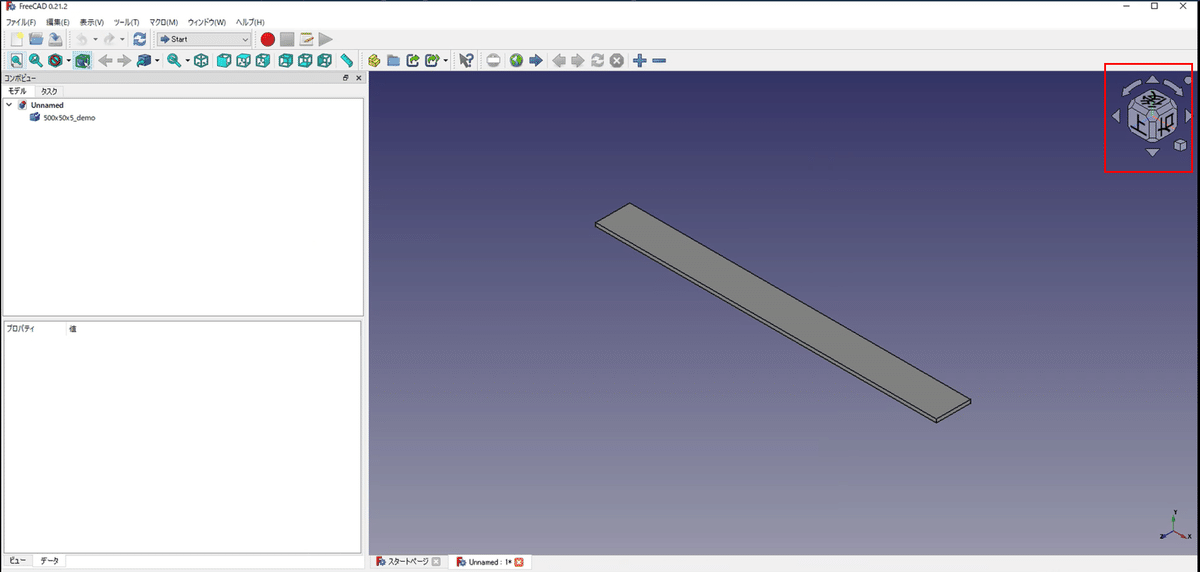The height and width of the screenshot is (572, 1200).
Task: Switch to the スタートページ document tab
Action: 409,562
